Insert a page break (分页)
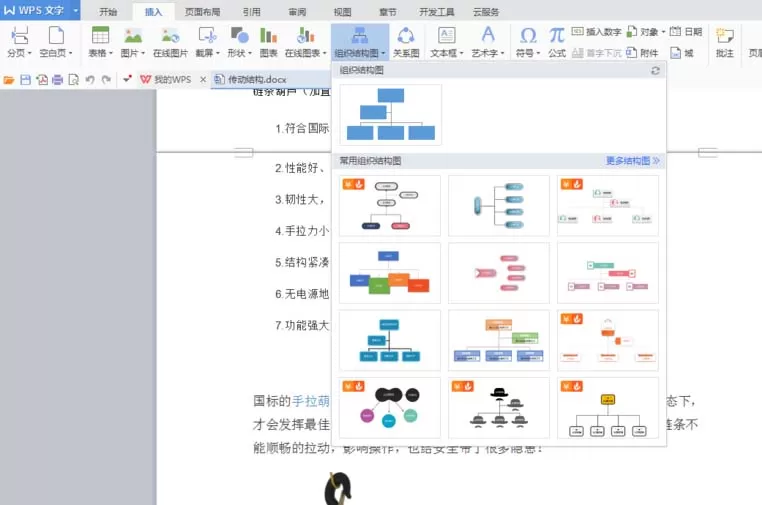This screenshot has height=505, width=762. [19, 42]
